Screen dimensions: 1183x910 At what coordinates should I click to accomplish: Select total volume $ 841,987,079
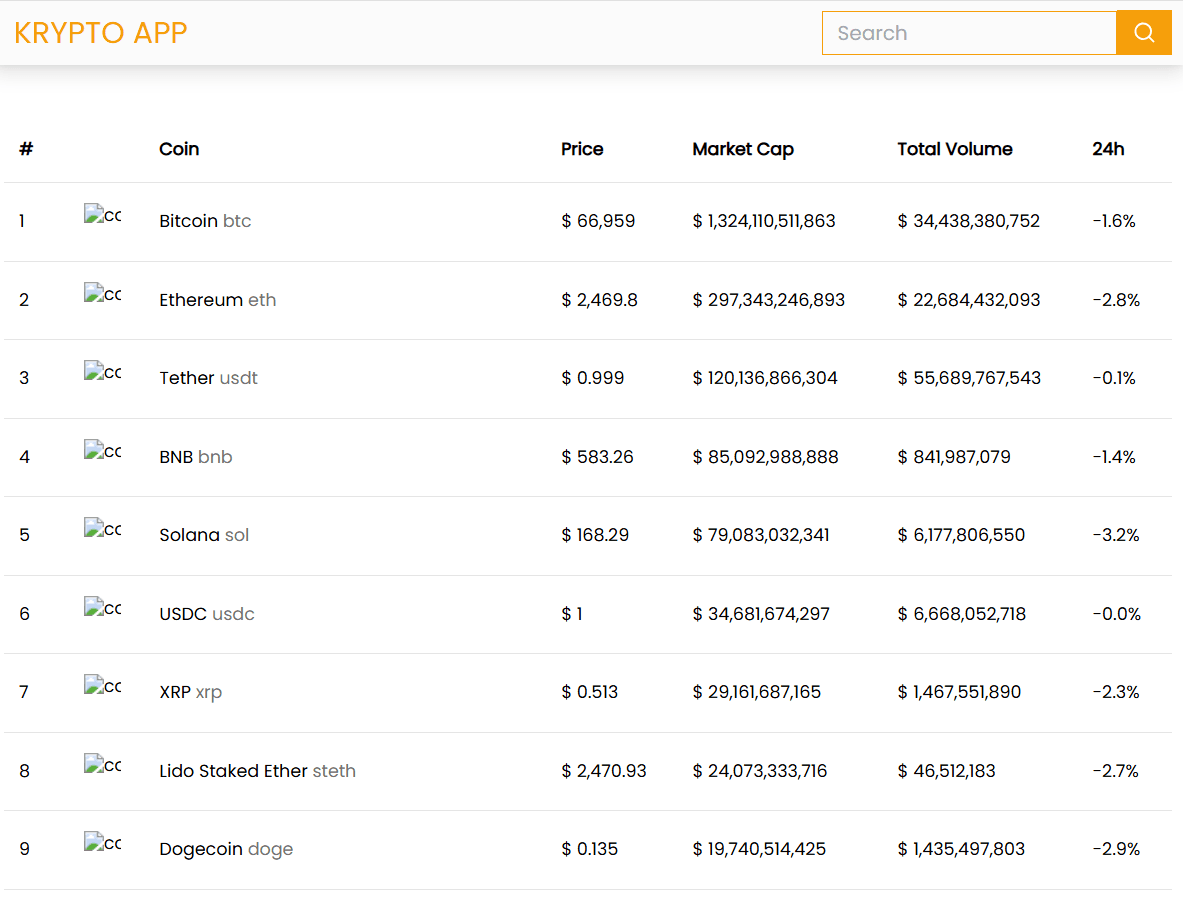click(x=954, y=457)
